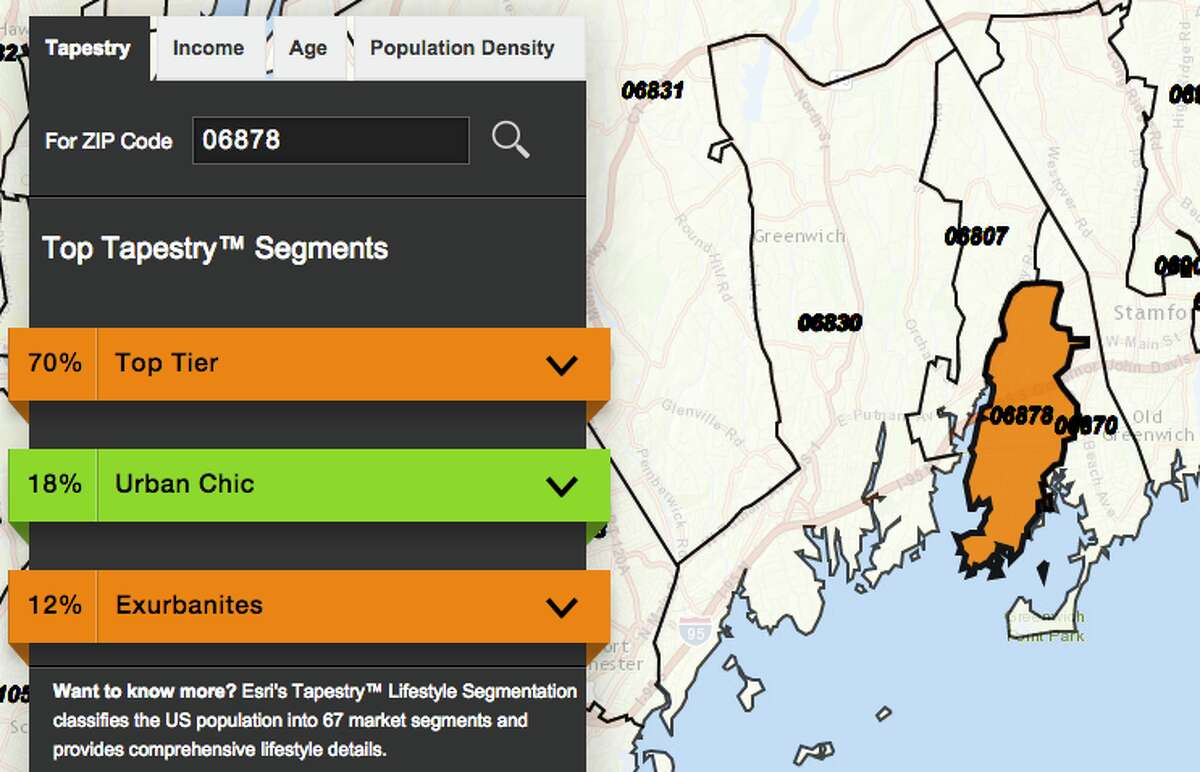Click the Exurbanites segment bar
1200x772 pixels.
300,605
